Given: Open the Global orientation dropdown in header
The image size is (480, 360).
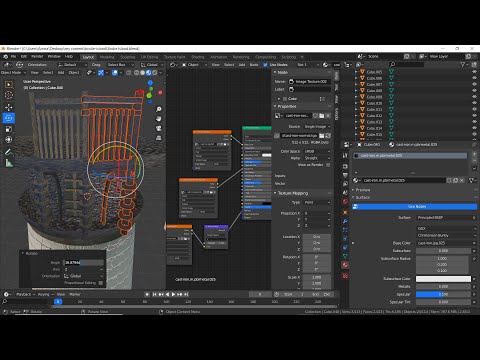Looking at the screenshot, I should [x=152, y=65].
